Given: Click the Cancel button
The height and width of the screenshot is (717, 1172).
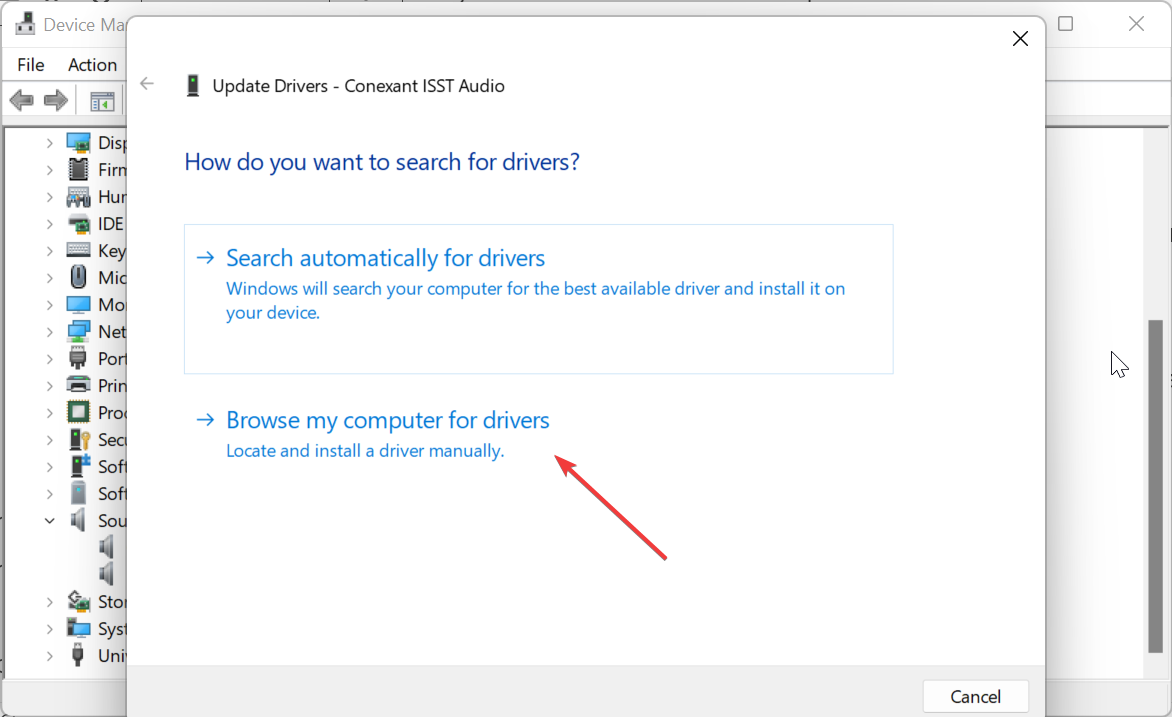Looking at the screenshot, I should (x=975, y=696).
